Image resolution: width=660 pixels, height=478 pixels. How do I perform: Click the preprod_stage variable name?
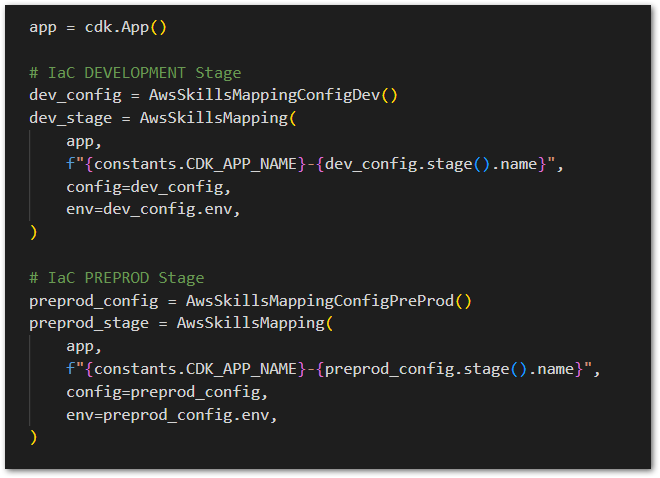(89, 324)
